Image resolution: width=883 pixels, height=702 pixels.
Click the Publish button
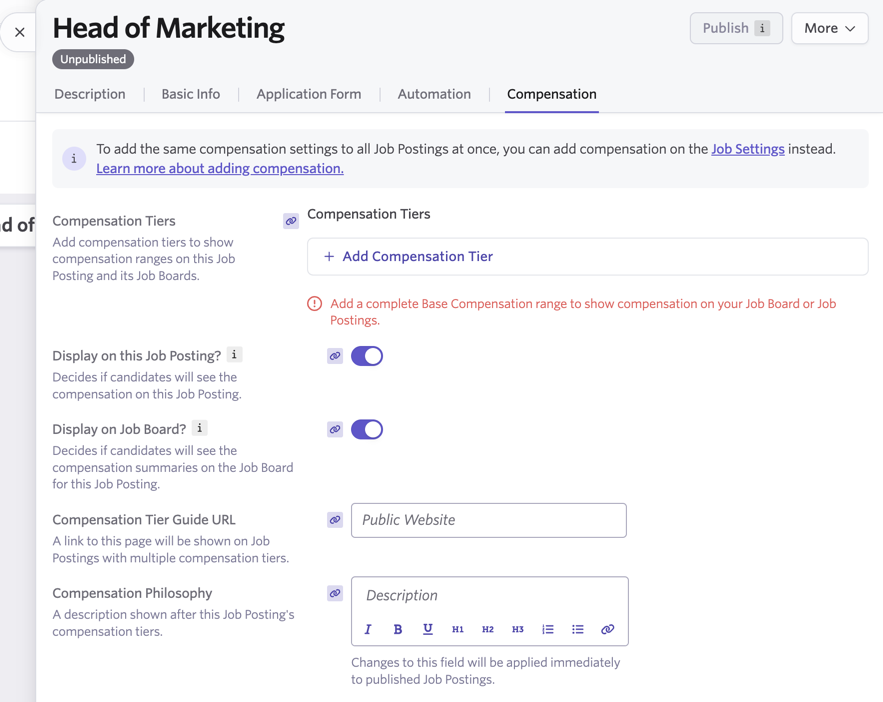pyautogui.click(x=736, y=28)
